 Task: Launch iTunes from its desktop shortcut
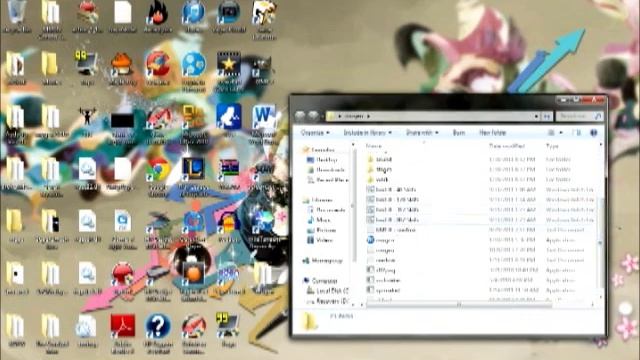[x=193, y=16]
